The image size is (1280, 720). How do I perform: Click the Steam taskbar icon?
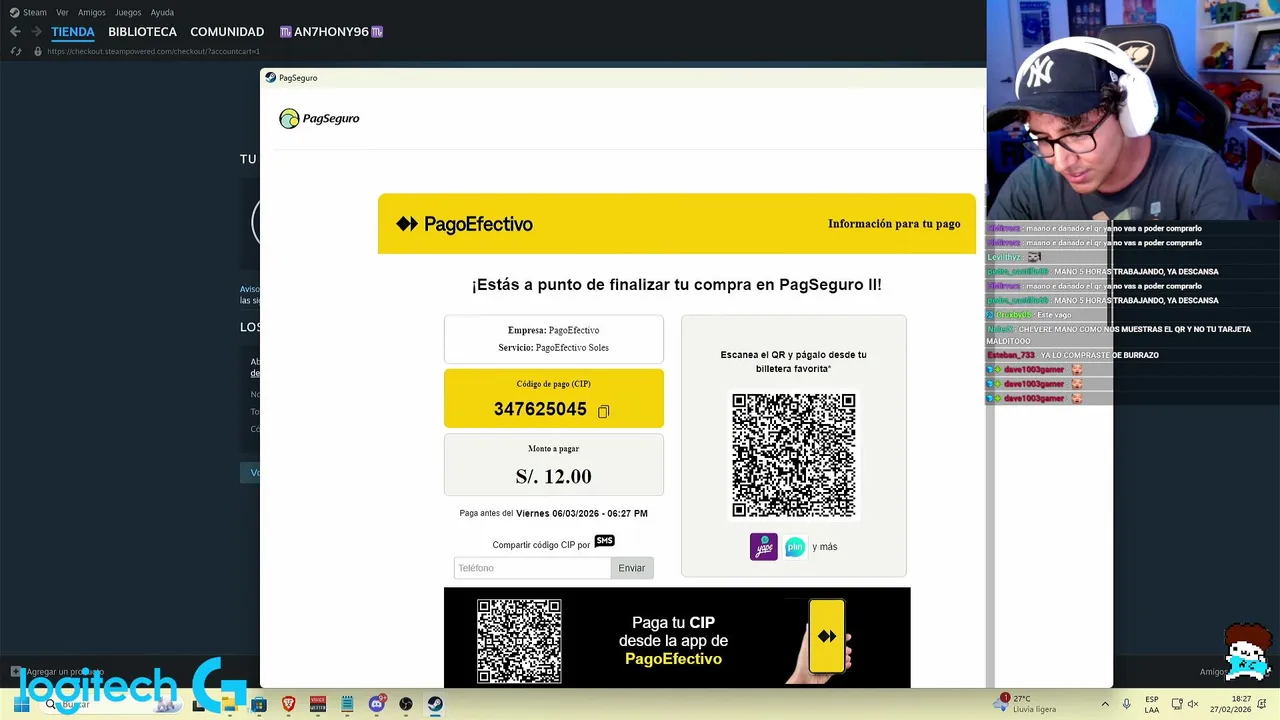pyautogui.click(x=435, y=704)
